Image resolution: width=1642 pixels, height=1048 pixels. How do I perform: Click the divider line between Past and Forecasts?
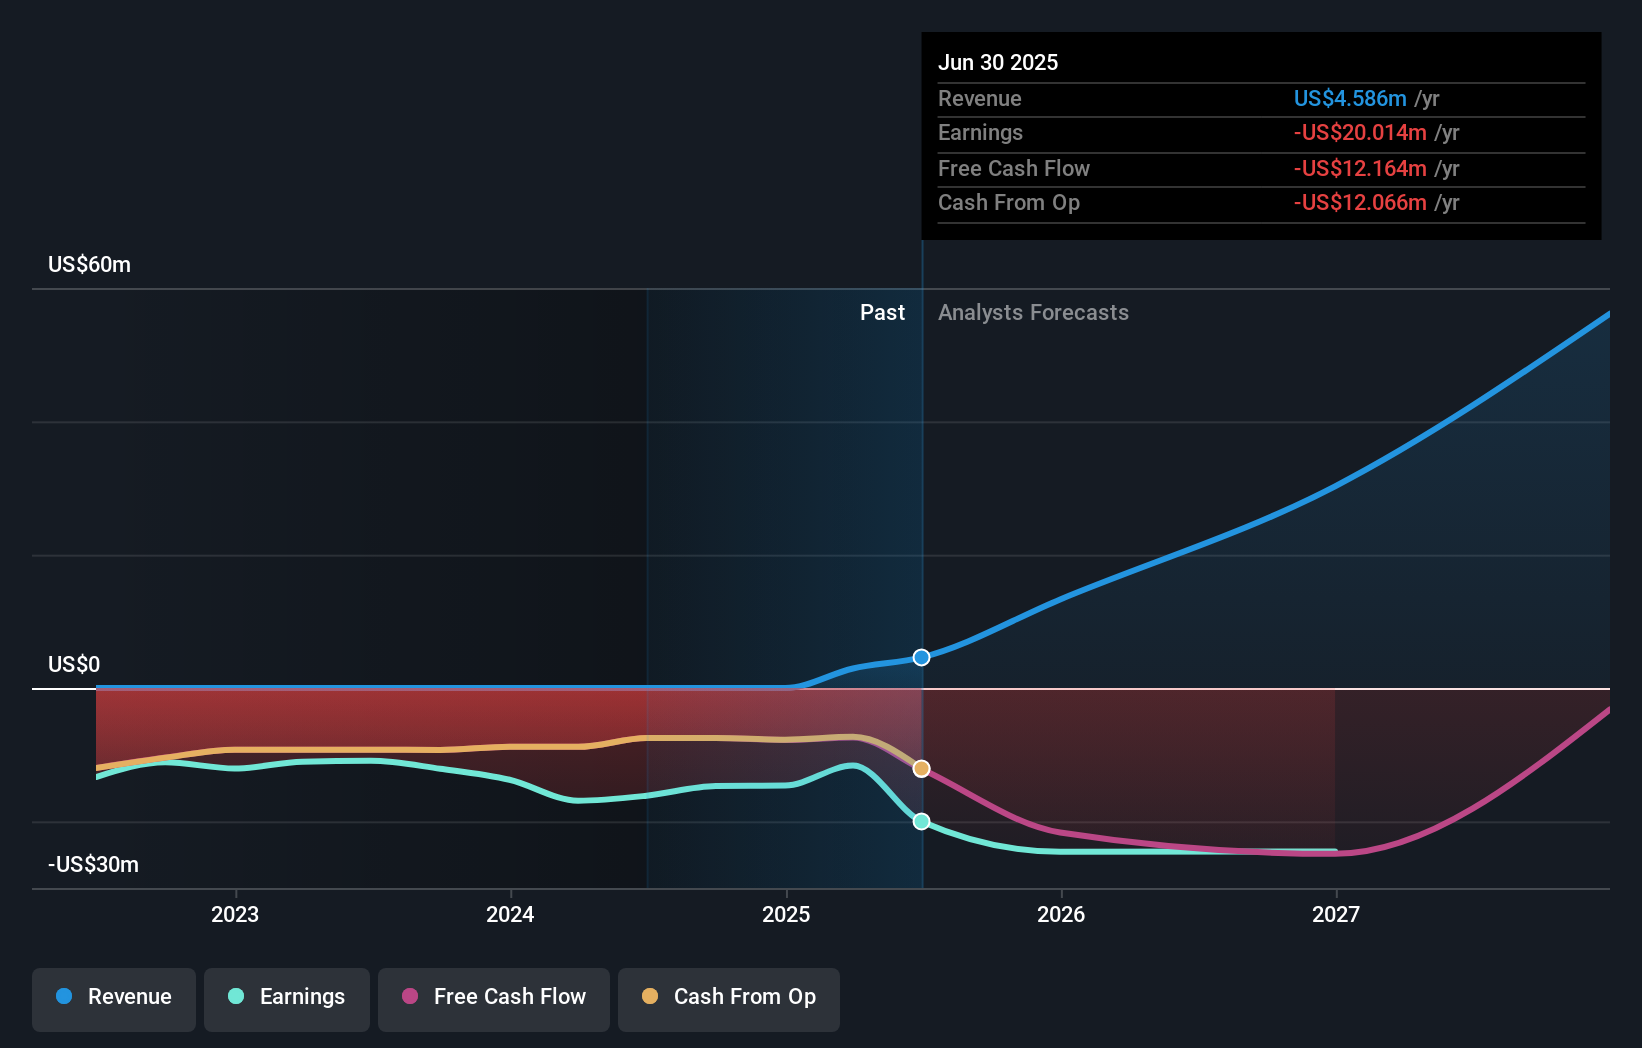pyautogui.click(x=921, y=500)
